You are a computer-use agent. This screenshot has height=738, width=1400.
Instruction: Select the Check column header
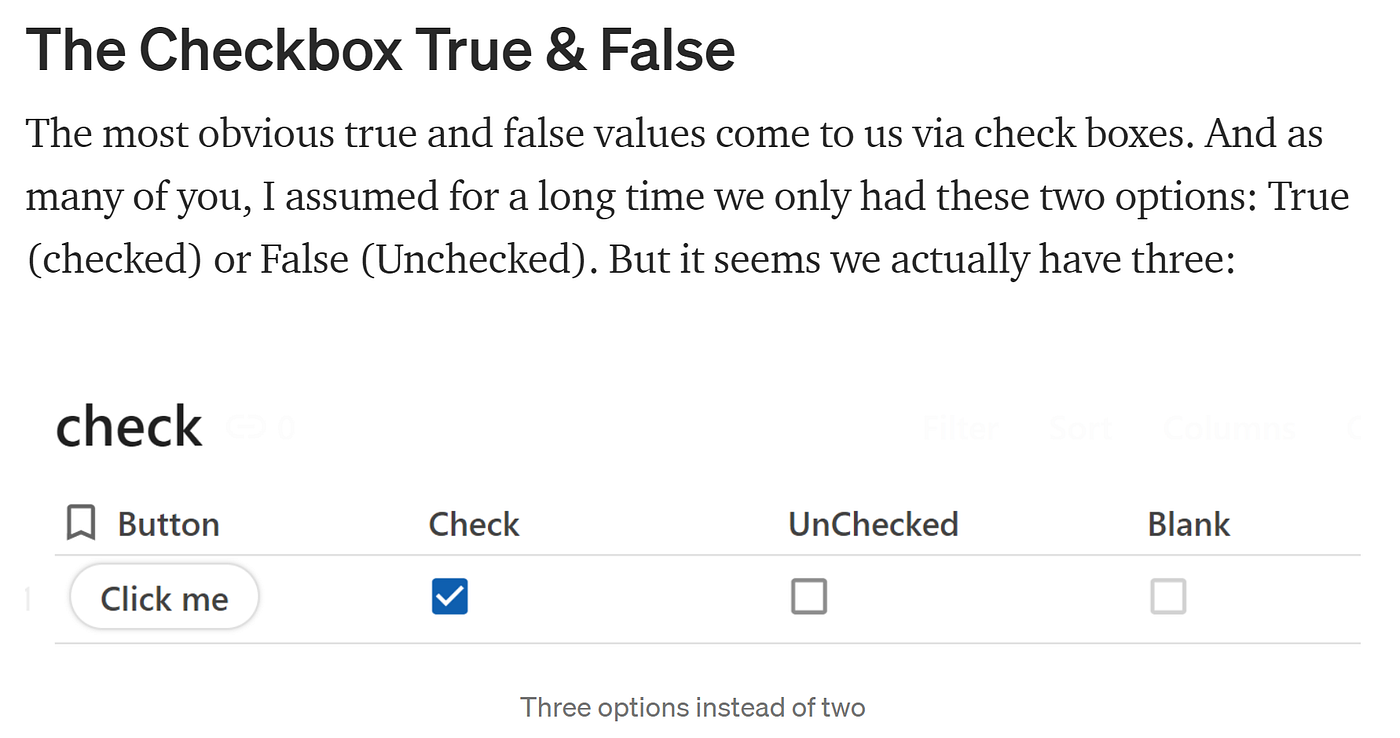[x=473, y=523]
